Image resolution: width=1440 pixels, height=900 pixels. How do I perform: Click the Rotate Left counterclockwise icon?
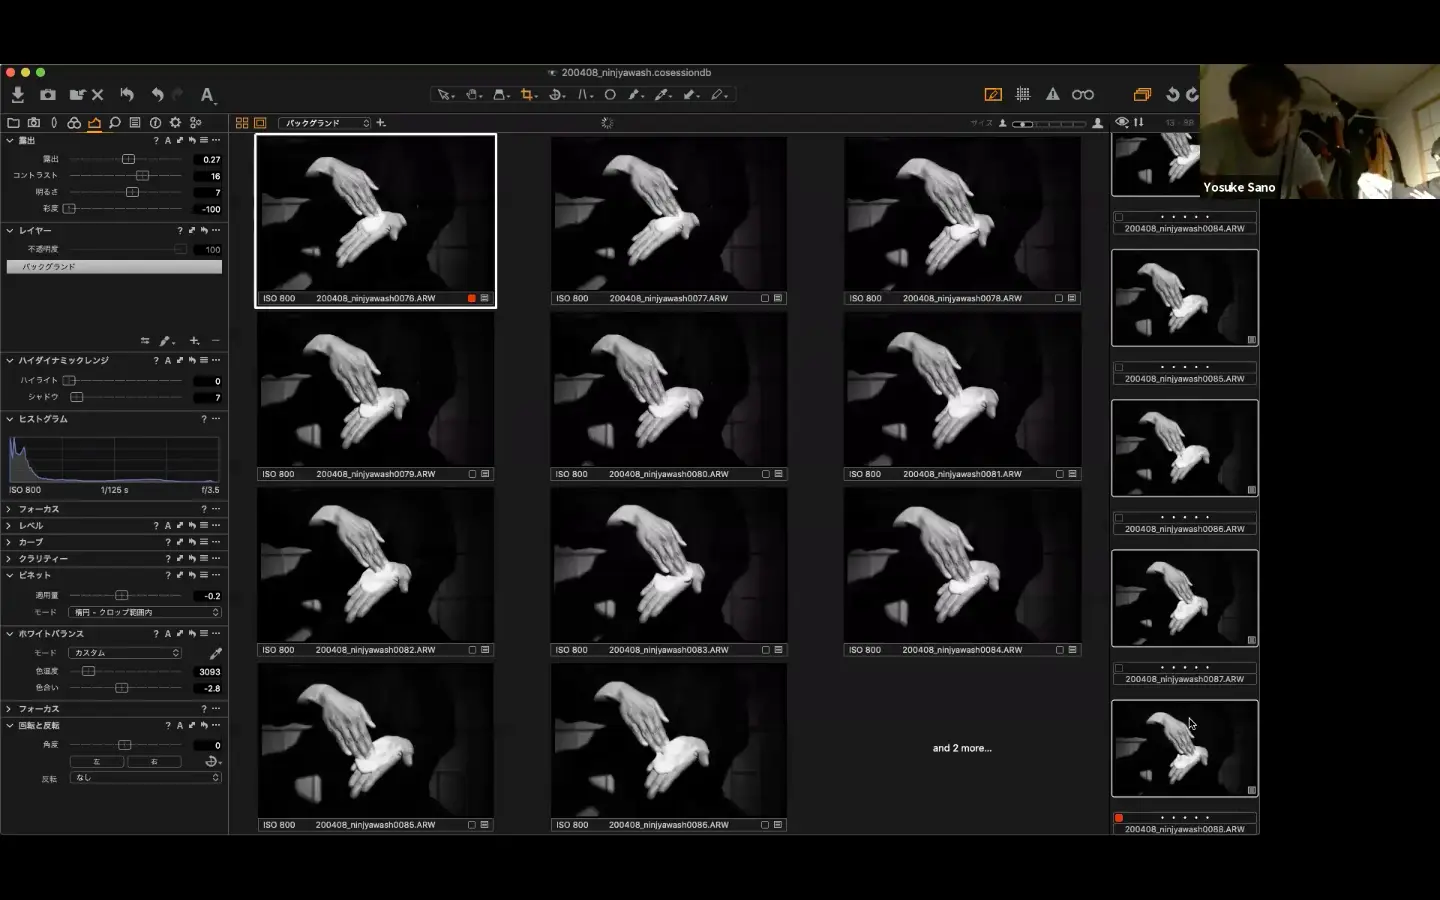pos(1172,95)
